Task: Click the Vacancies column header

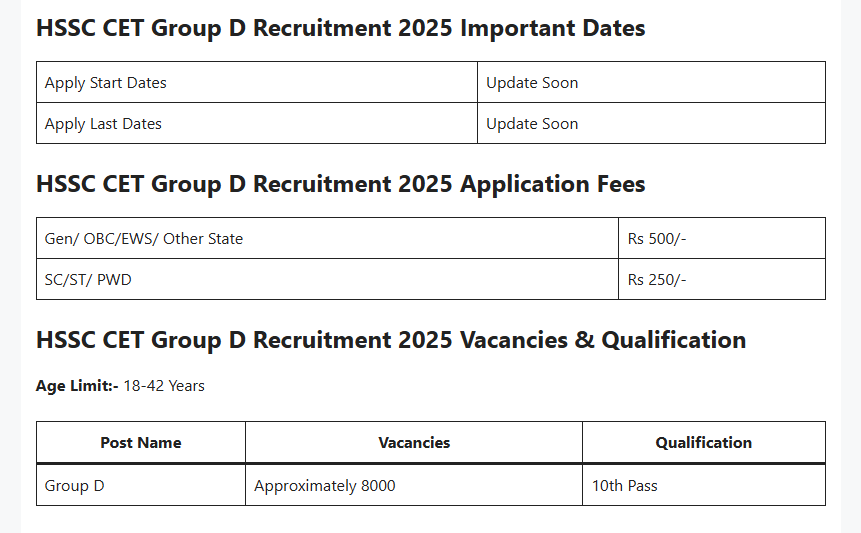Action: pyautogui.click(x=414, y=442)
